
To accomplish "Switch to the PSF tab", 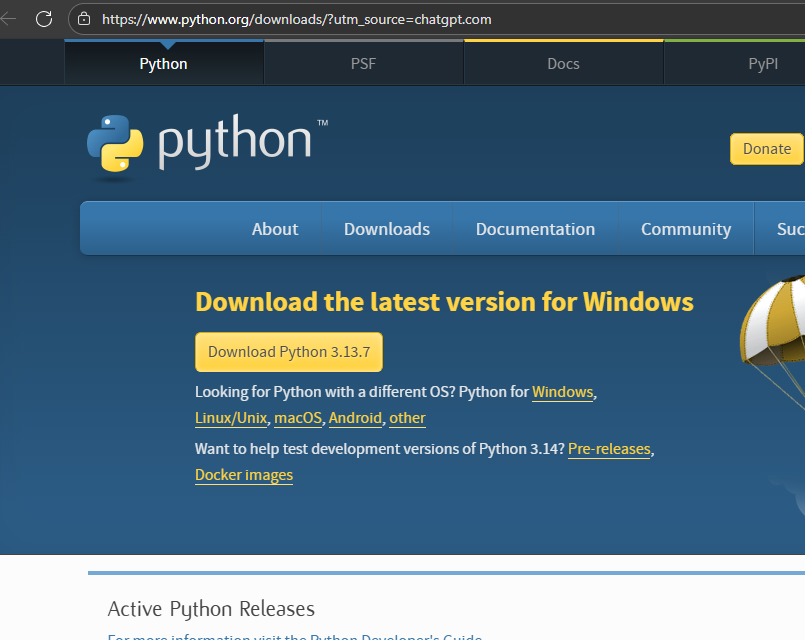I will [x=363, y=64].
